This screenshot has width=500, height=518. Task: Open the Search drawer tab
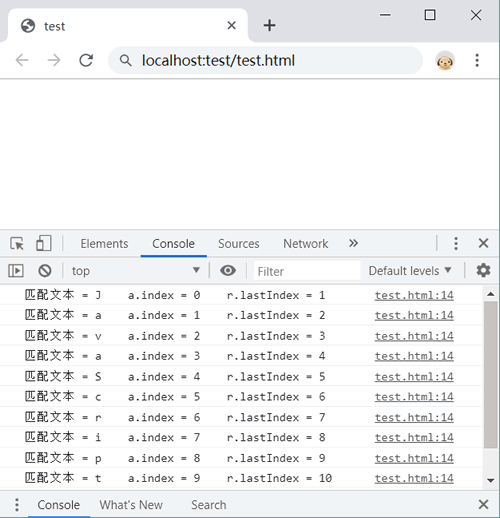[209, 505]
